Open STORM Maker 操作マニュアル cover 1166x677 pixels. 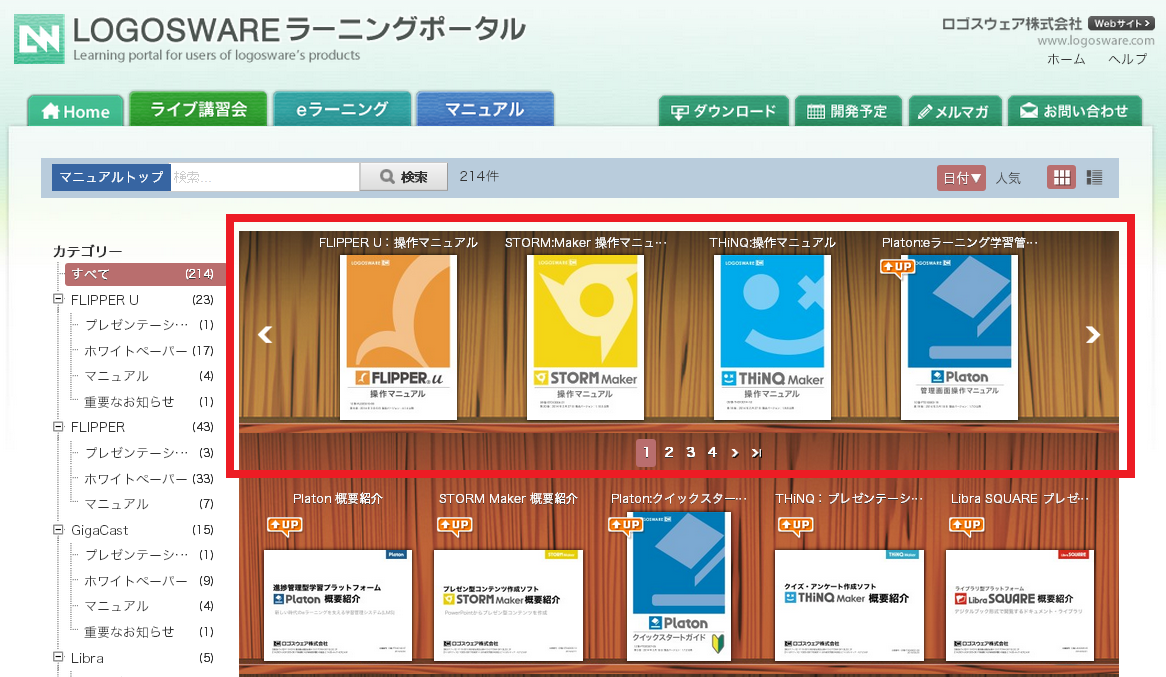coord(585,338)
